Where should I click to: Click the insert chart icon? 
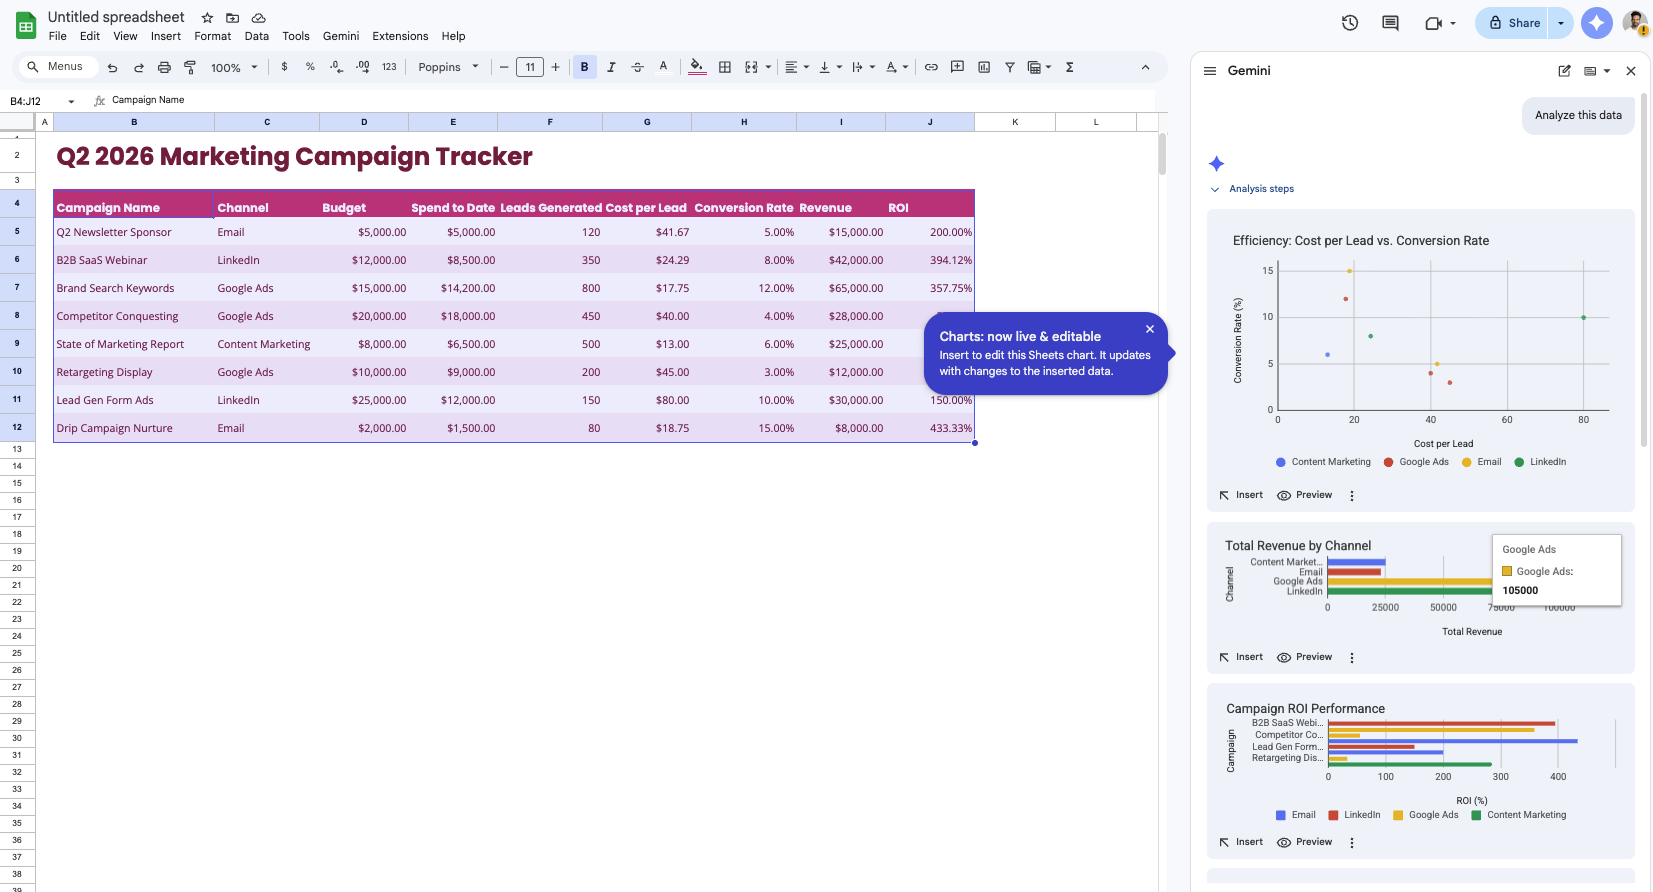pos(984,67)
